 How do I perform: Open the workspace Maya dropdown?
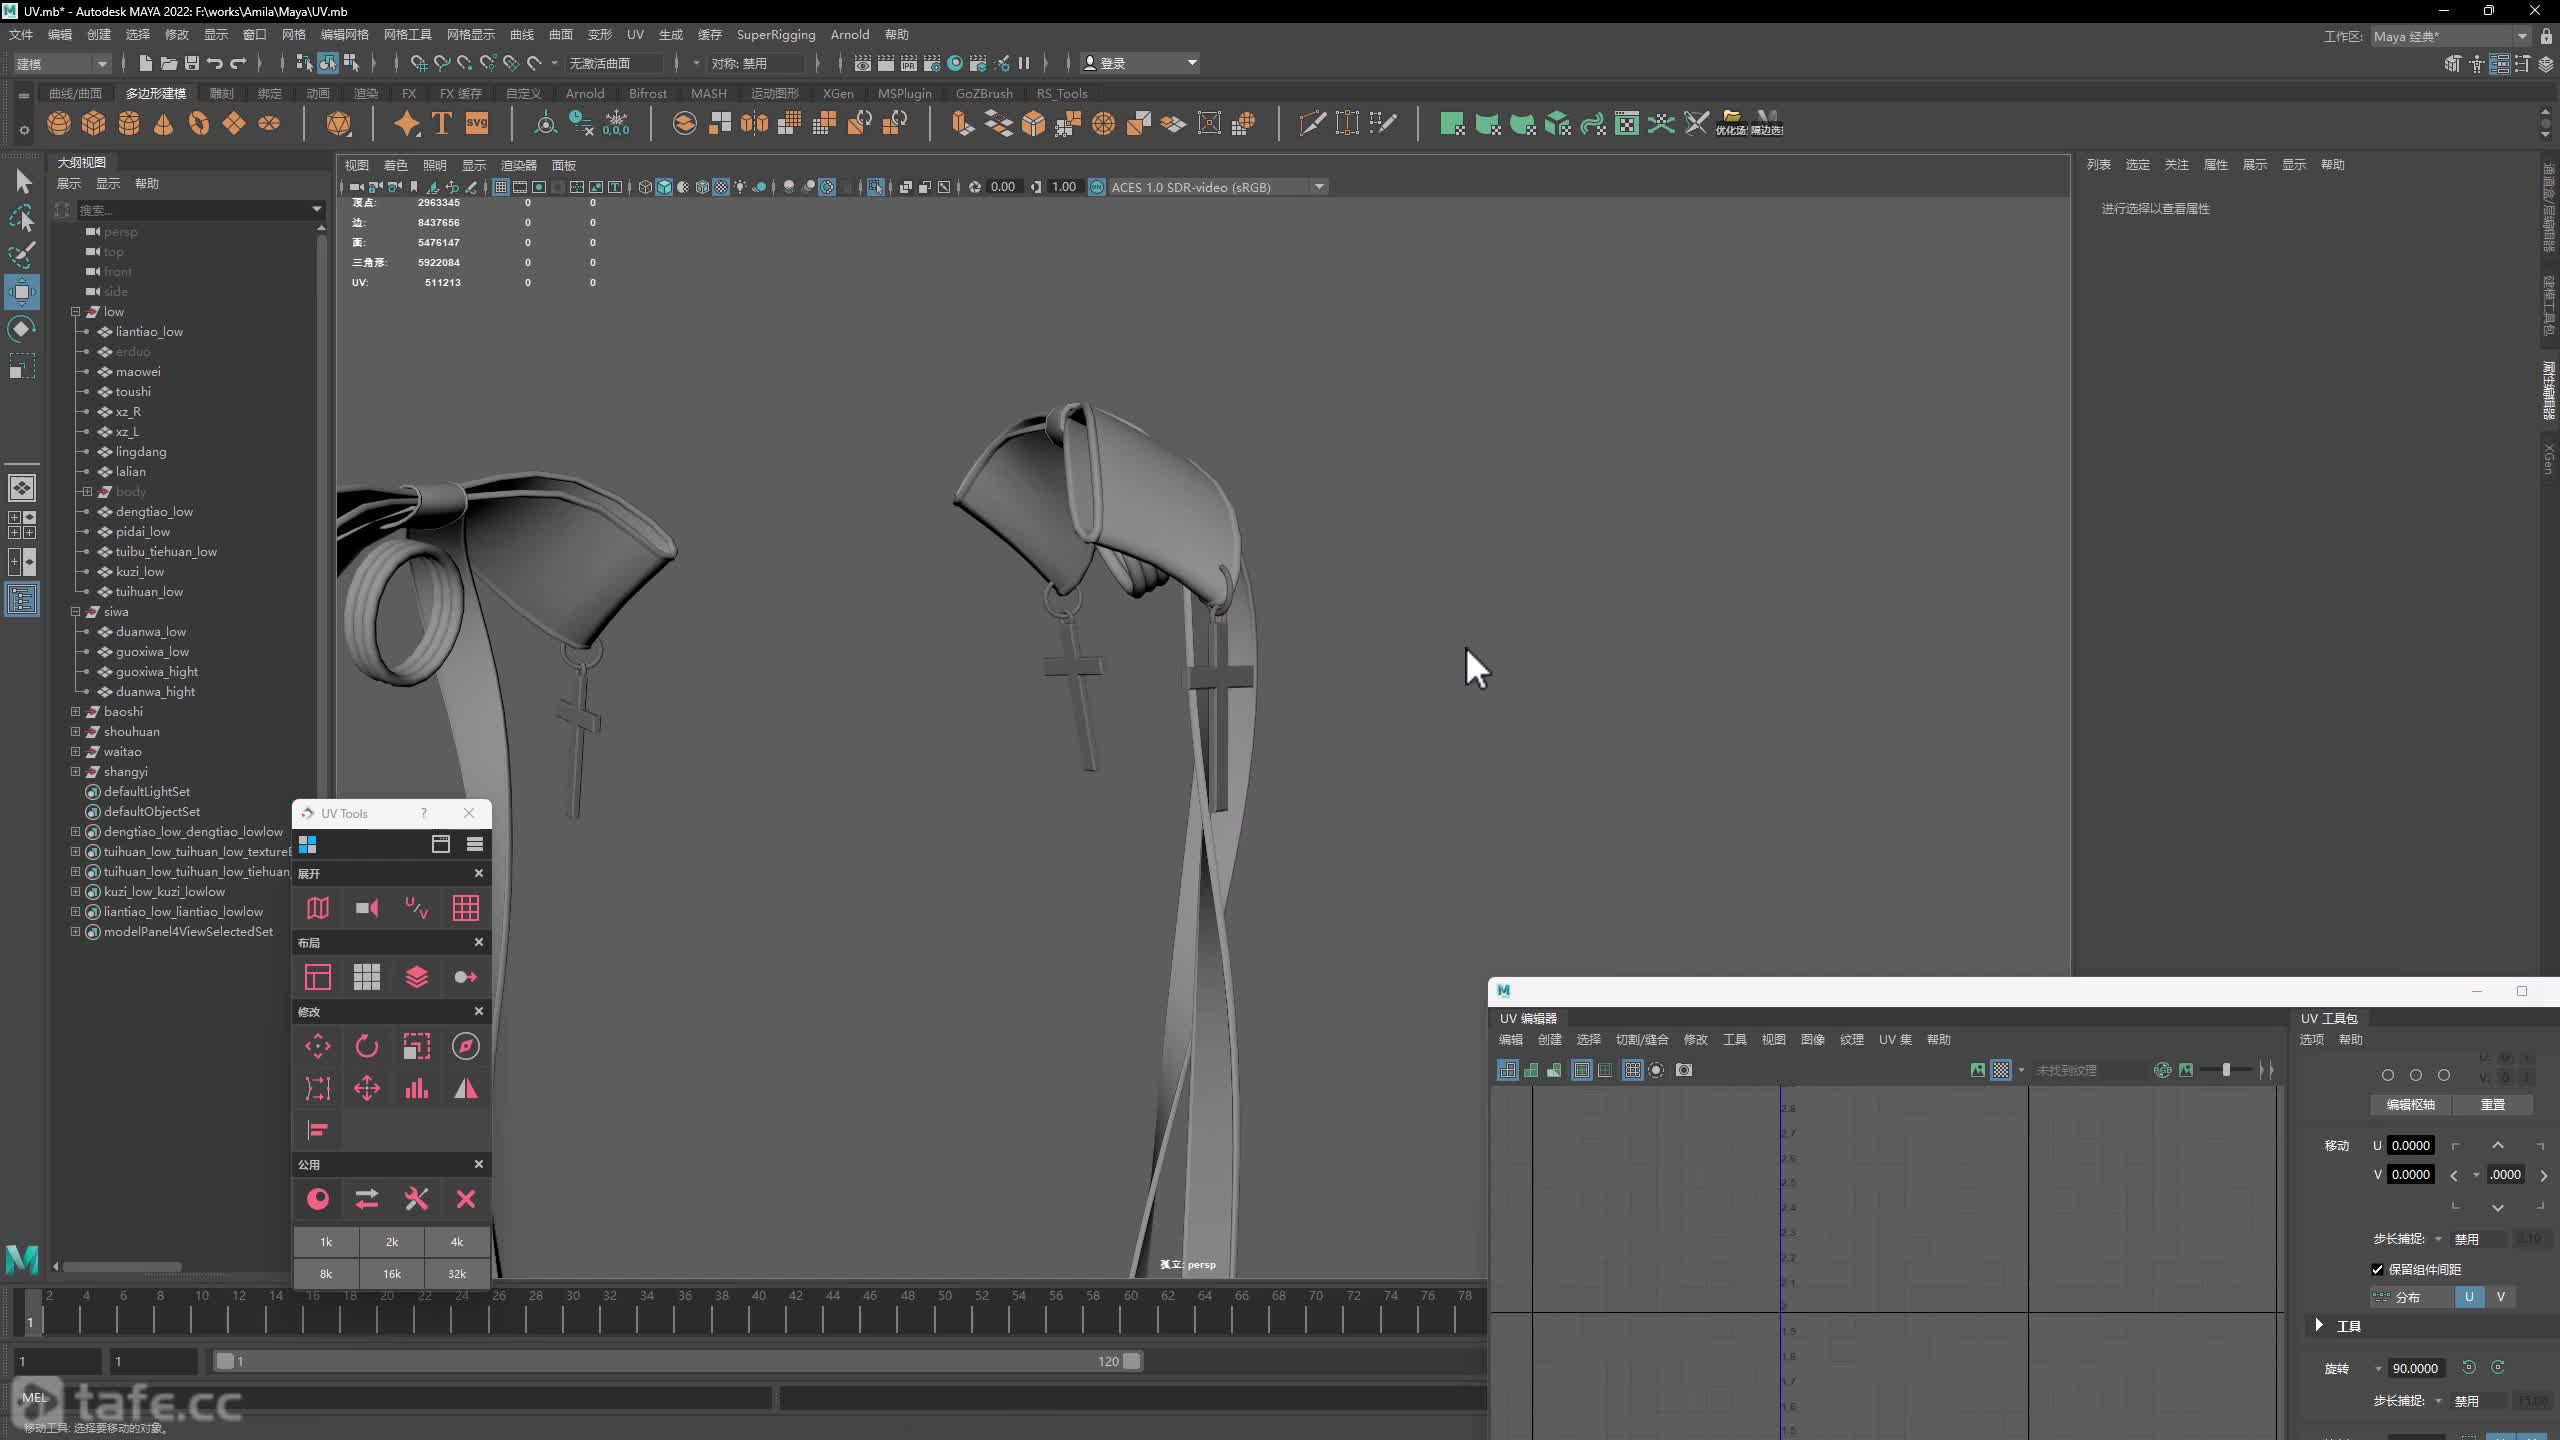pyautogui.click(x=2451, y=36)
